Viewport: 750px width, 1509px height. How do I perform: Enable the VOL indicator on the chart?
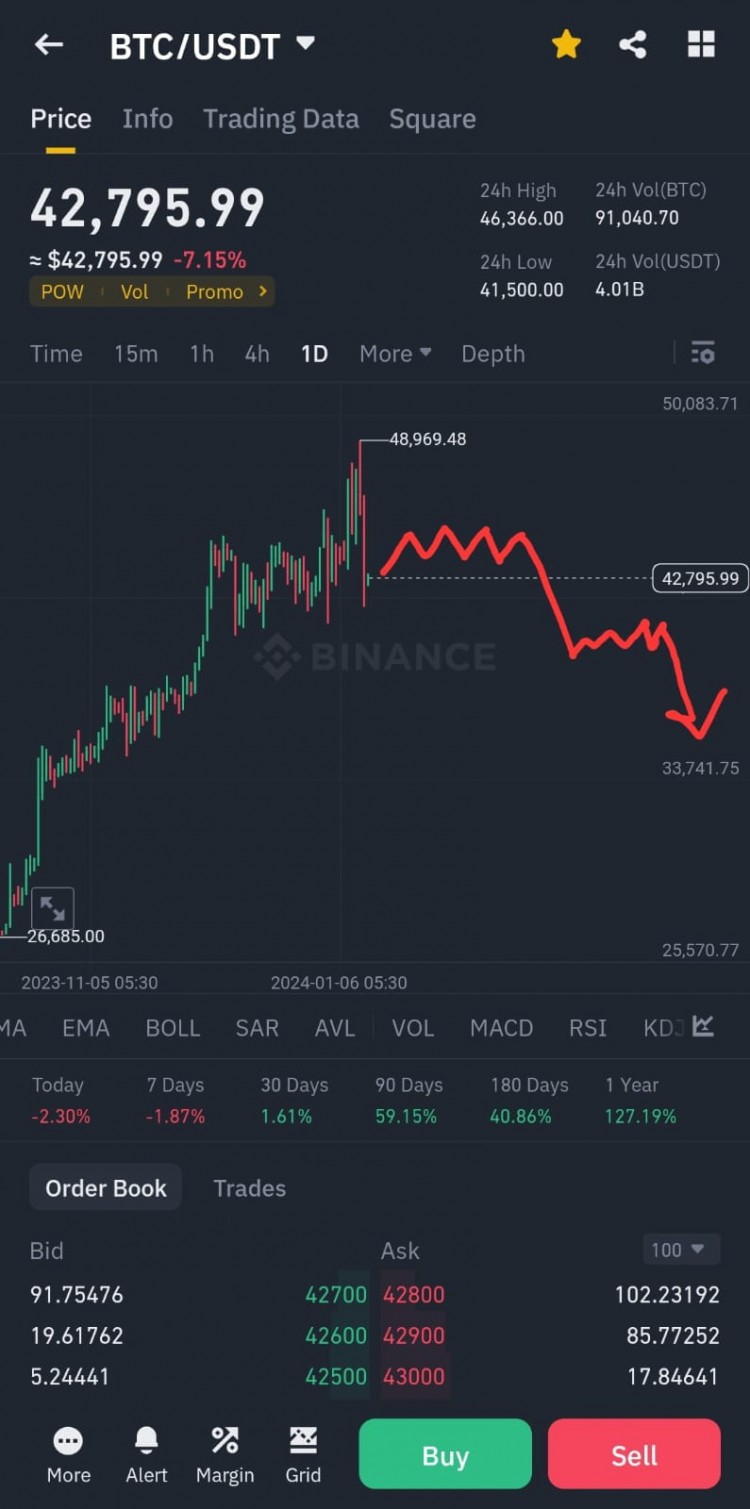click(413, 1028)
